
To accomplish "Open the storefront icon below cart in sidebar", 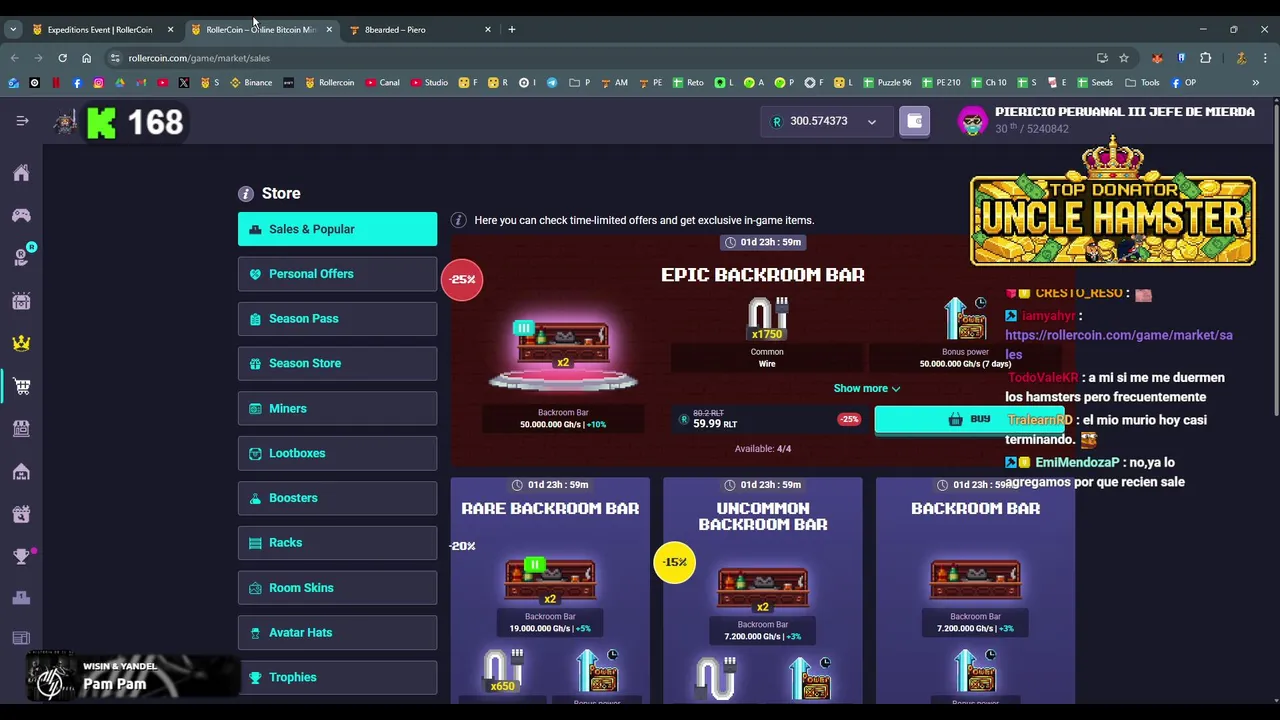I will (21, 428).
